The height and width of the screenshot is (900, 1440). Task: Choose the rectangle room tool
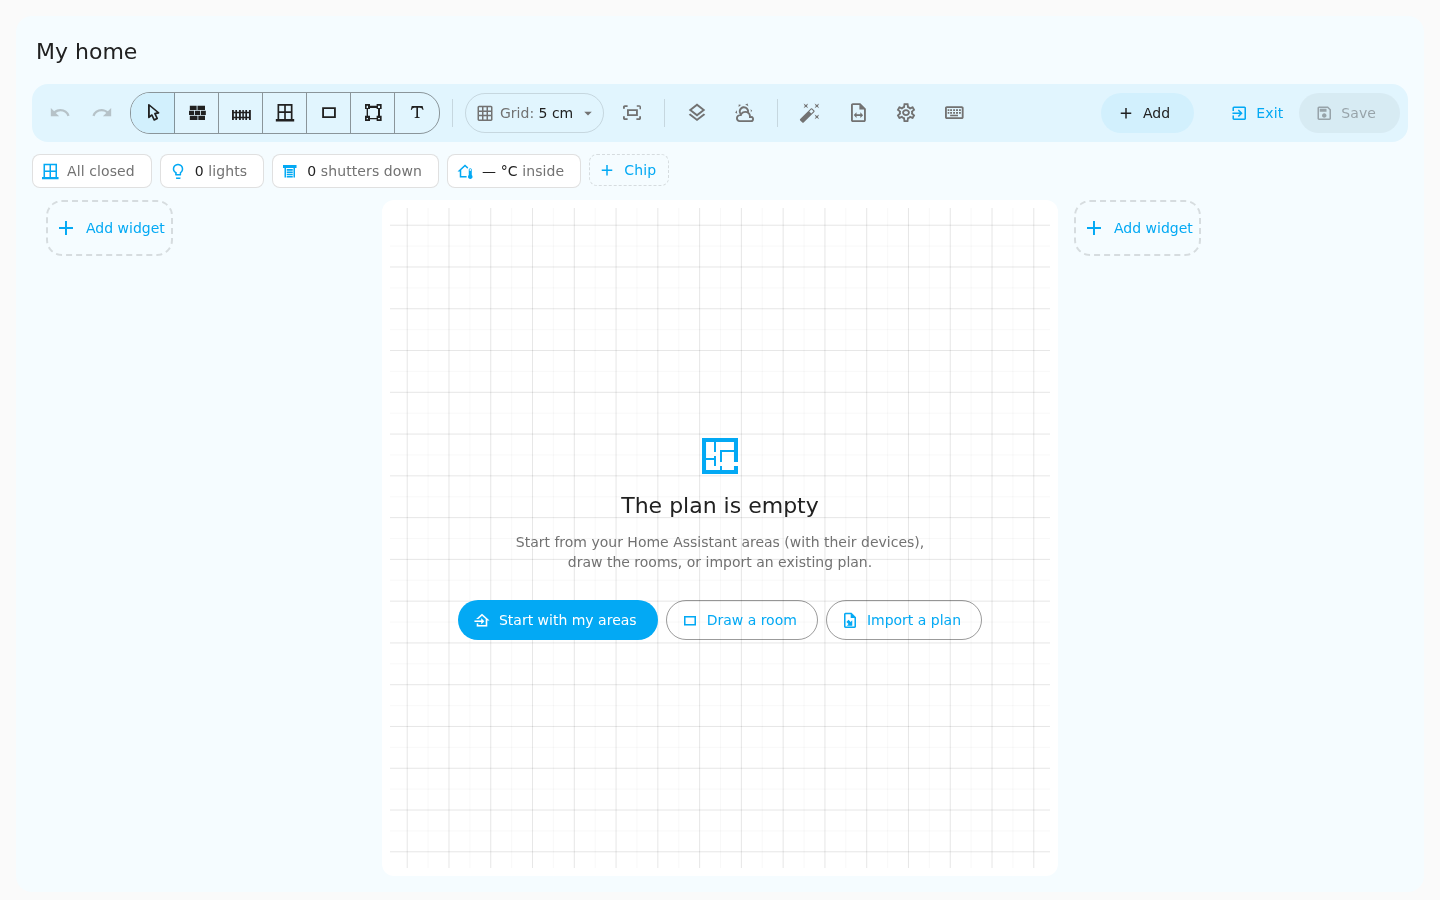point(329,113)
